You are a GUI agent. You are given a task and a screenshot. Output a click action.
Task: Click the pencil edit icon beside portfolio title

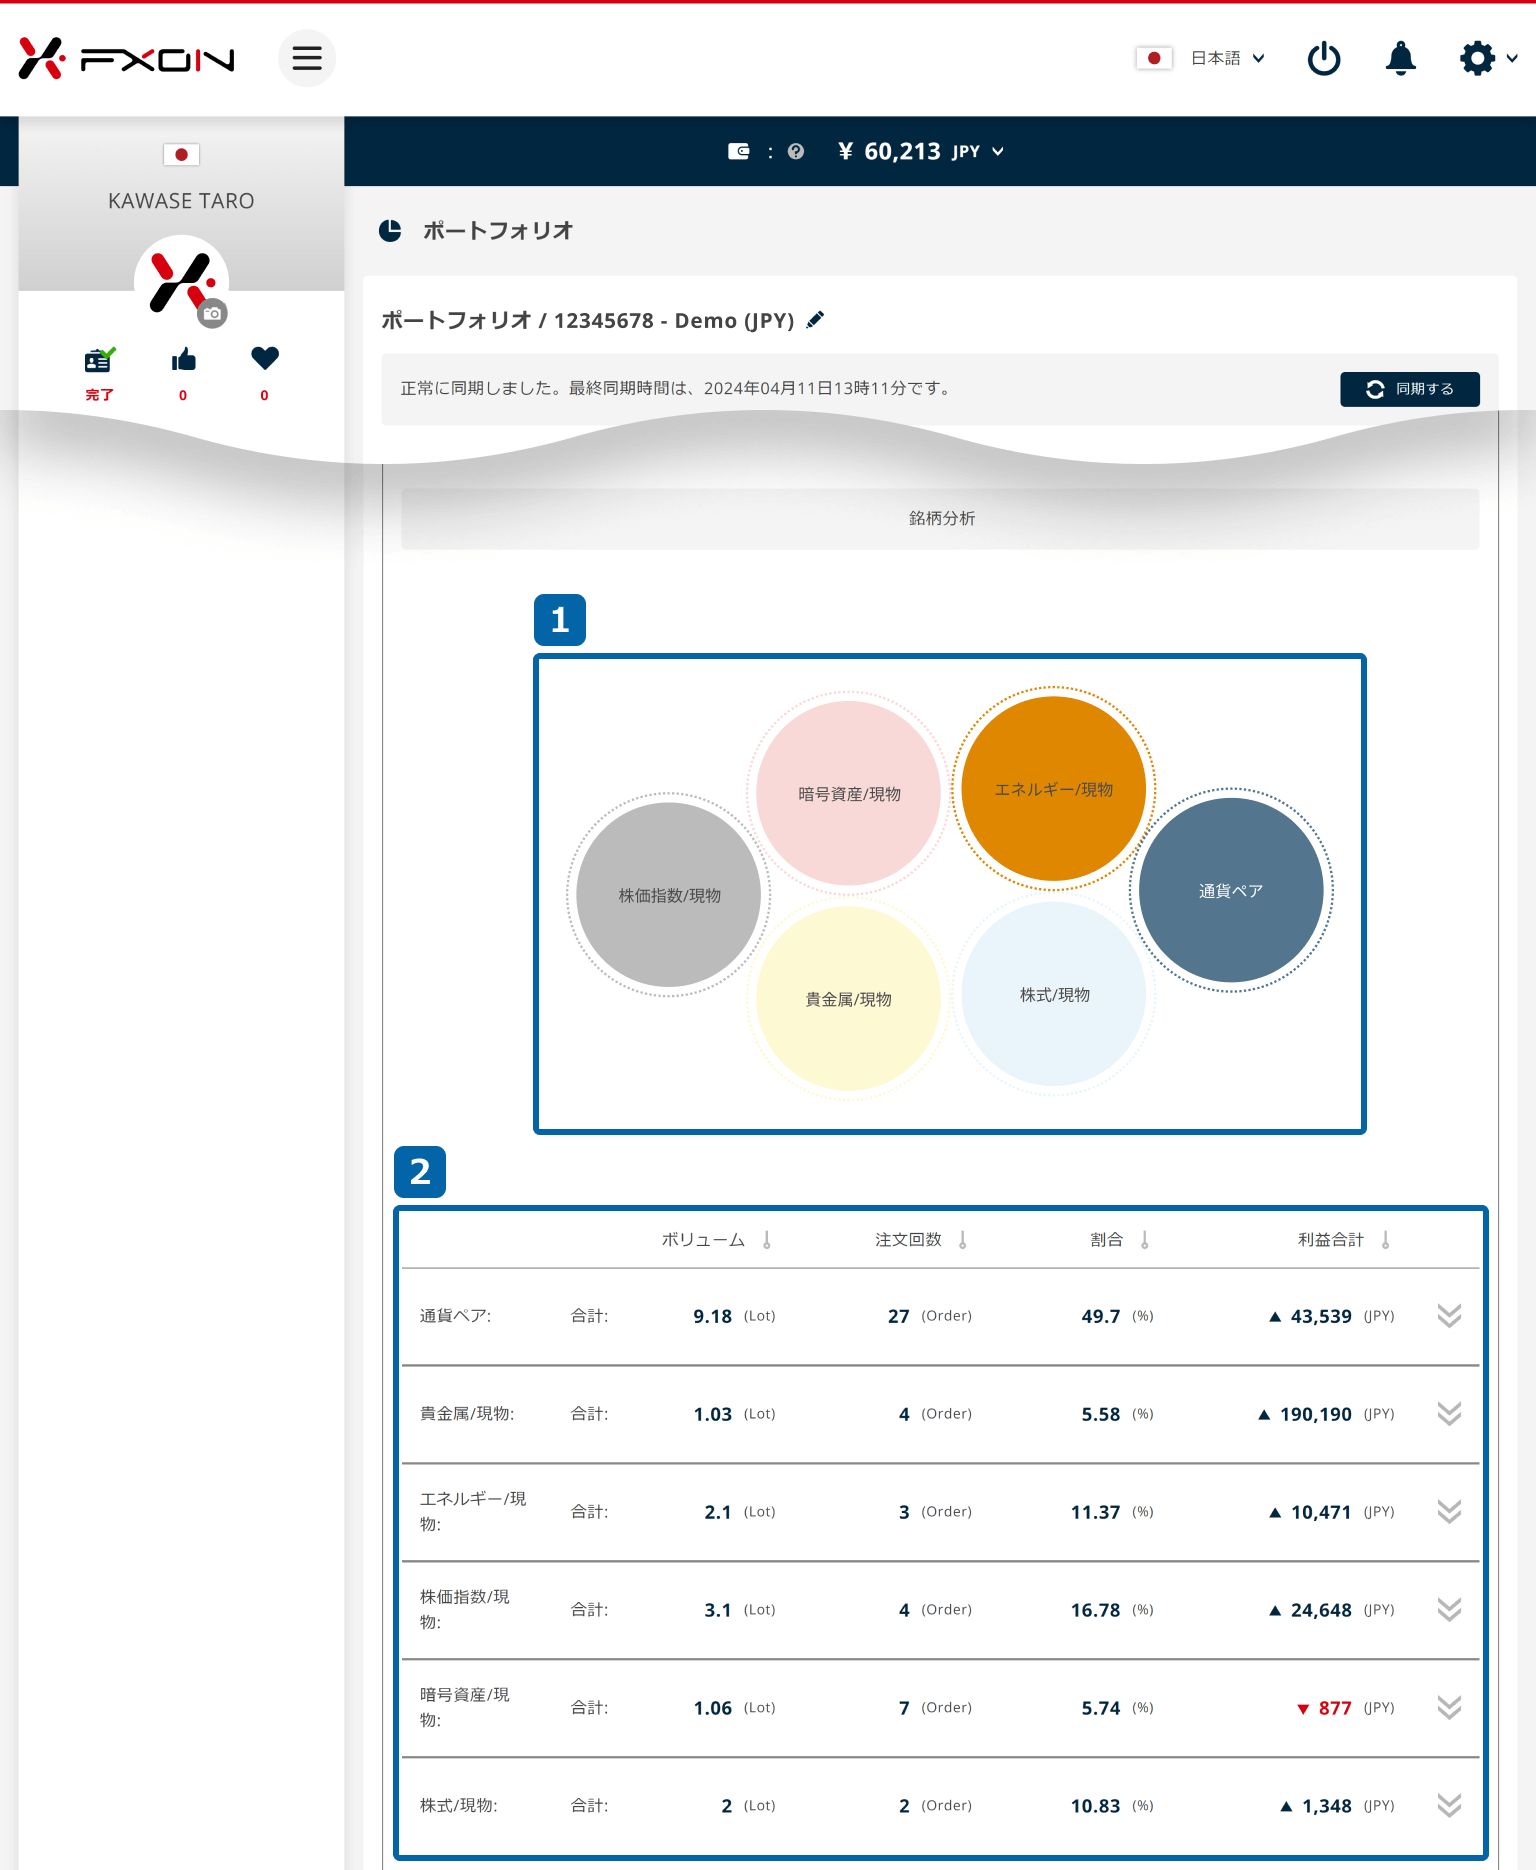[x=816, y=320]
